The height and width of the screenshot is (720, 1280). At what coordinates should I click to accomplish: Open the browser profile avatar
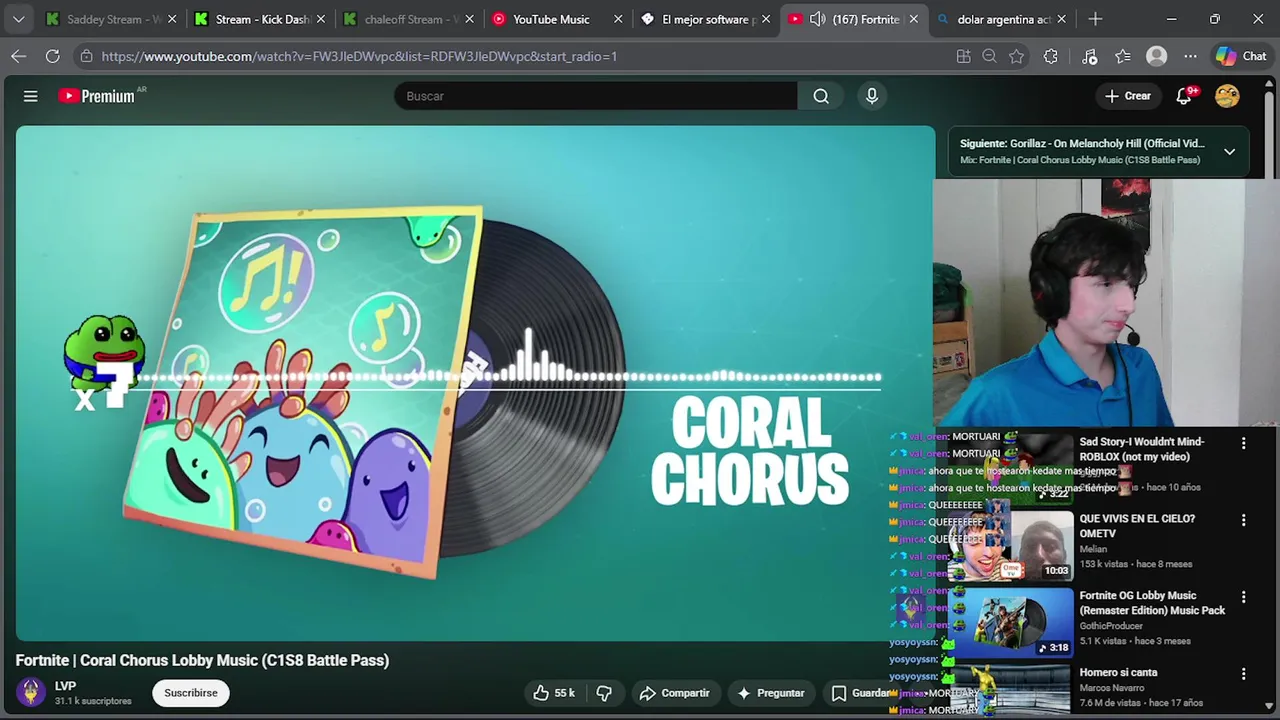pyautogui.click(x=1157, y=56)
